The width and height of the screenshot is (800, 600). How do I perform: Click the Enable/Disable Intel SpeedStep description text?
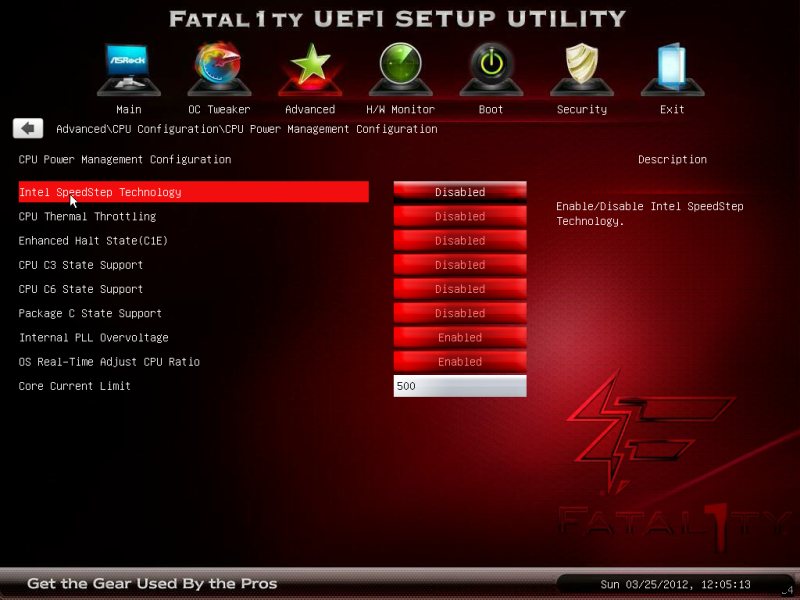pyautogui.click(x=649, y=213)
